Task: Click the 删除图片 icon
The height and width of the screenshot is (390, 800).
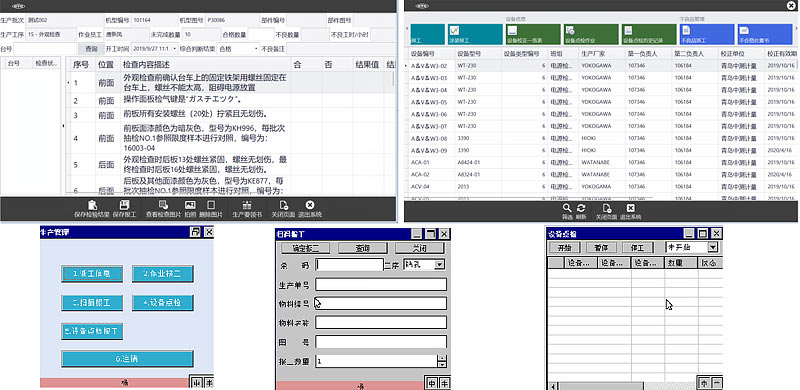Action: 212,205
